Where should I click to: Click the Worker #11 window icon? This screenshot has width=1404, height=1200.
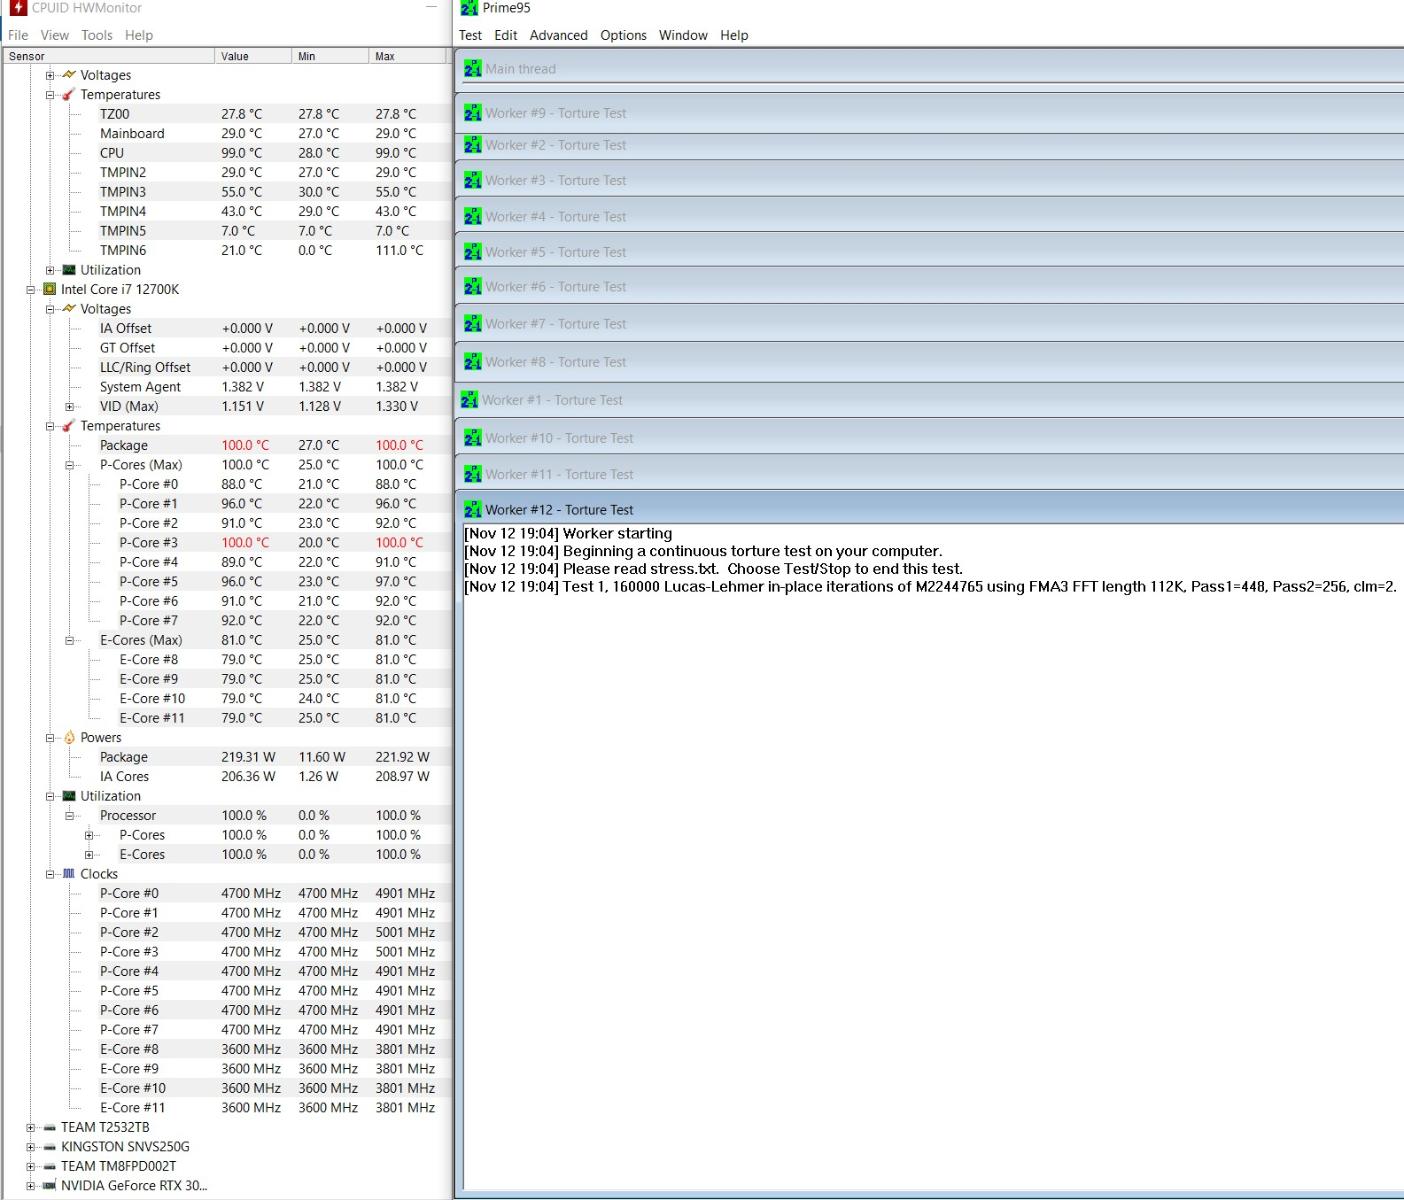pos(473,474)
